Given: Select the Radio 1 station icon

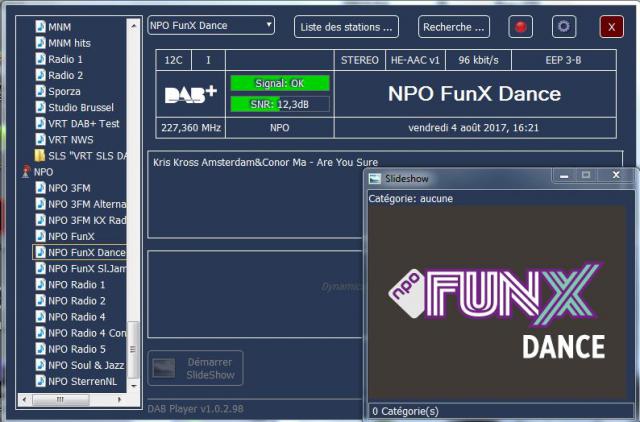Looking at the screenshot, I should point(40,59).
